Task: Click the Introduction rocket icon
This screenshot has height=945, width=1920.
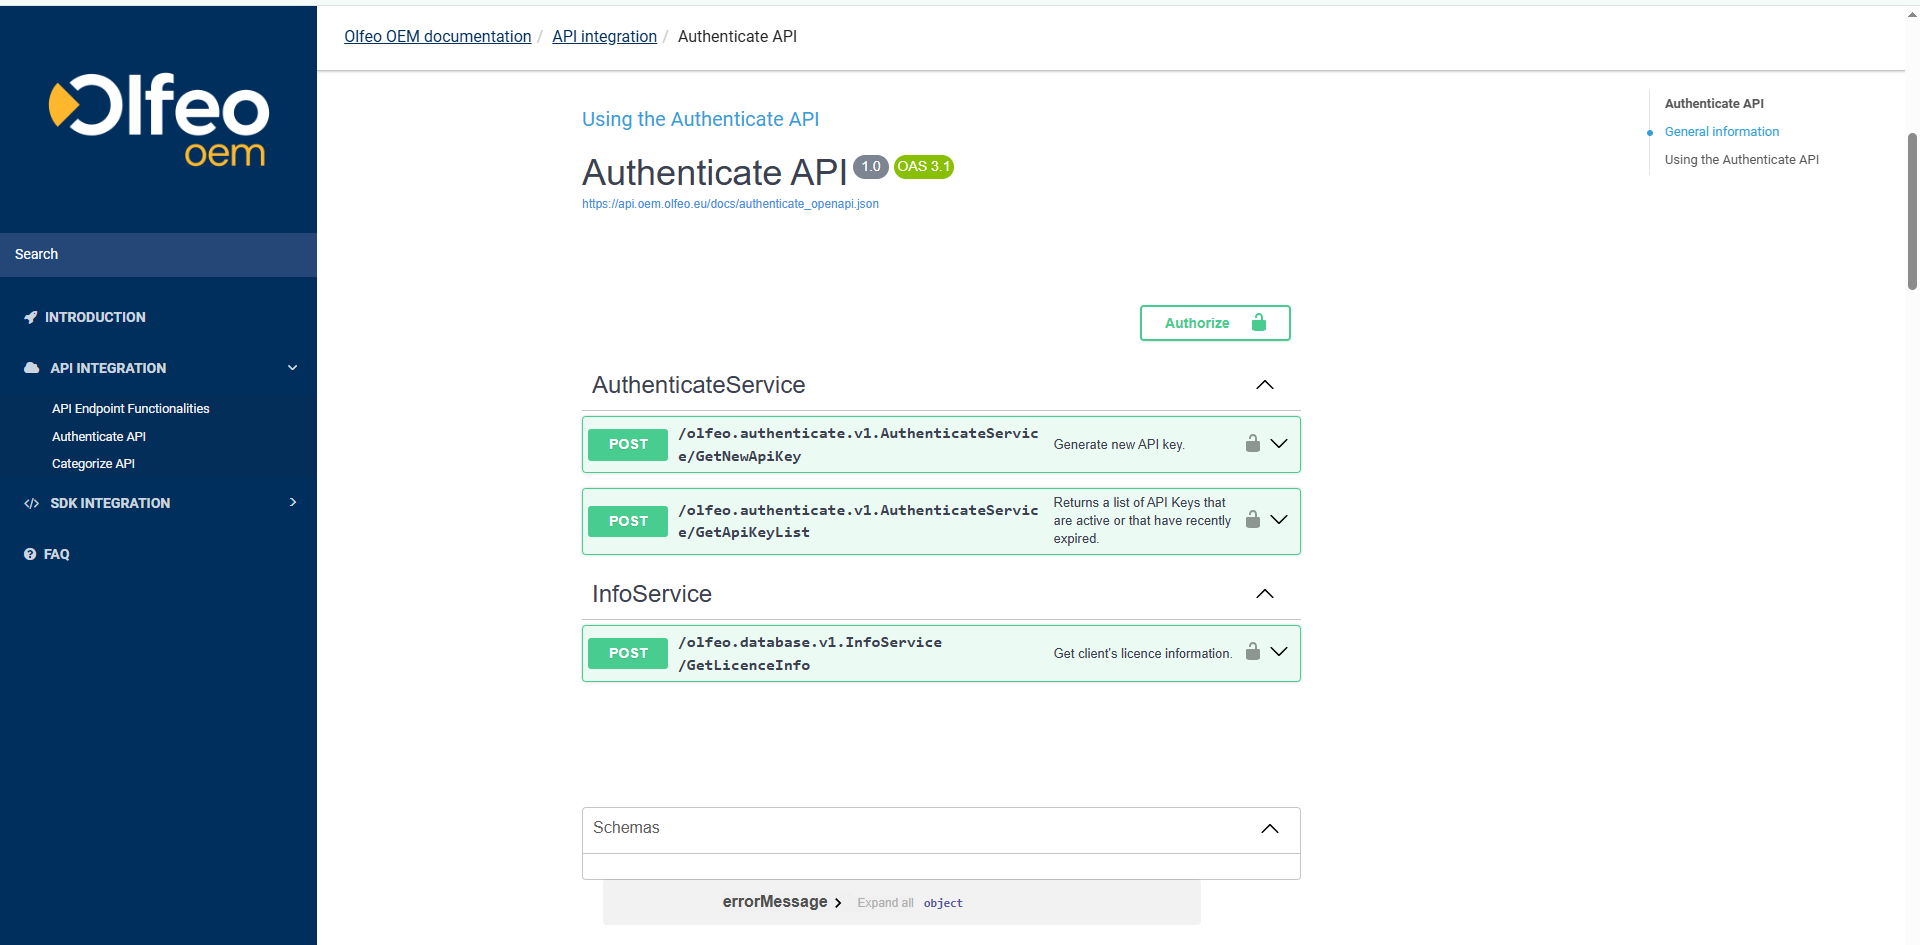Action: [x=31, y=317]
